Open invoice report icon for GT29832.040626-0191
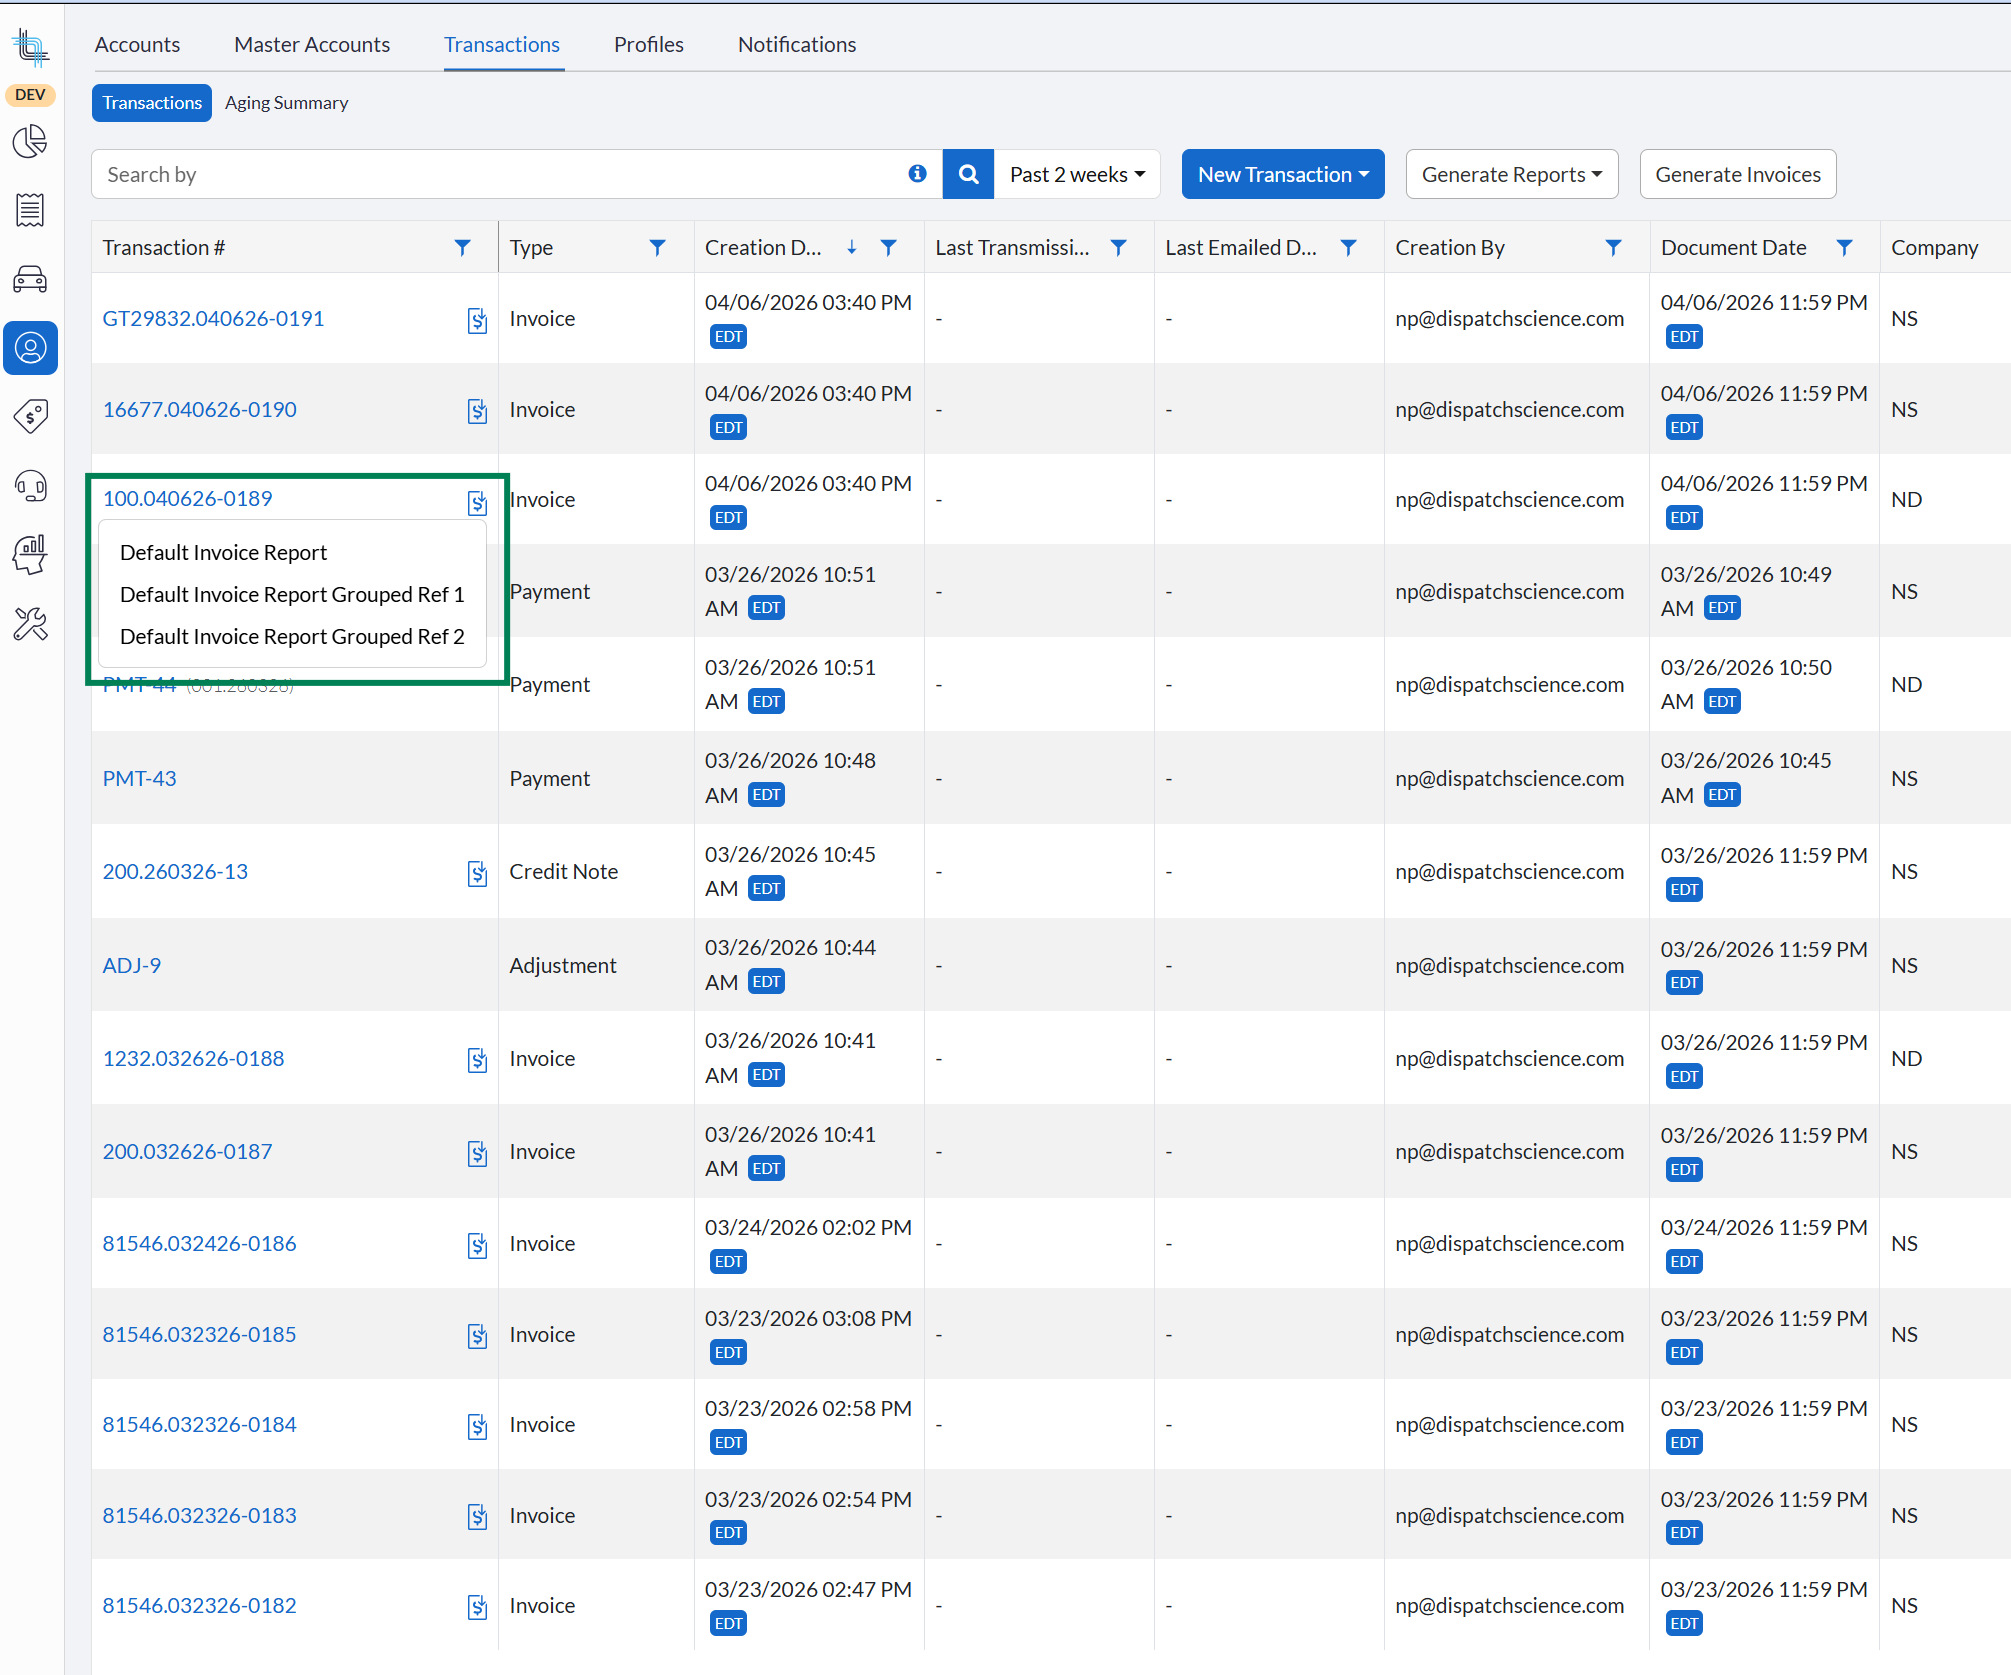The width and height of the screenshot is (2011, 1675). 477,320
